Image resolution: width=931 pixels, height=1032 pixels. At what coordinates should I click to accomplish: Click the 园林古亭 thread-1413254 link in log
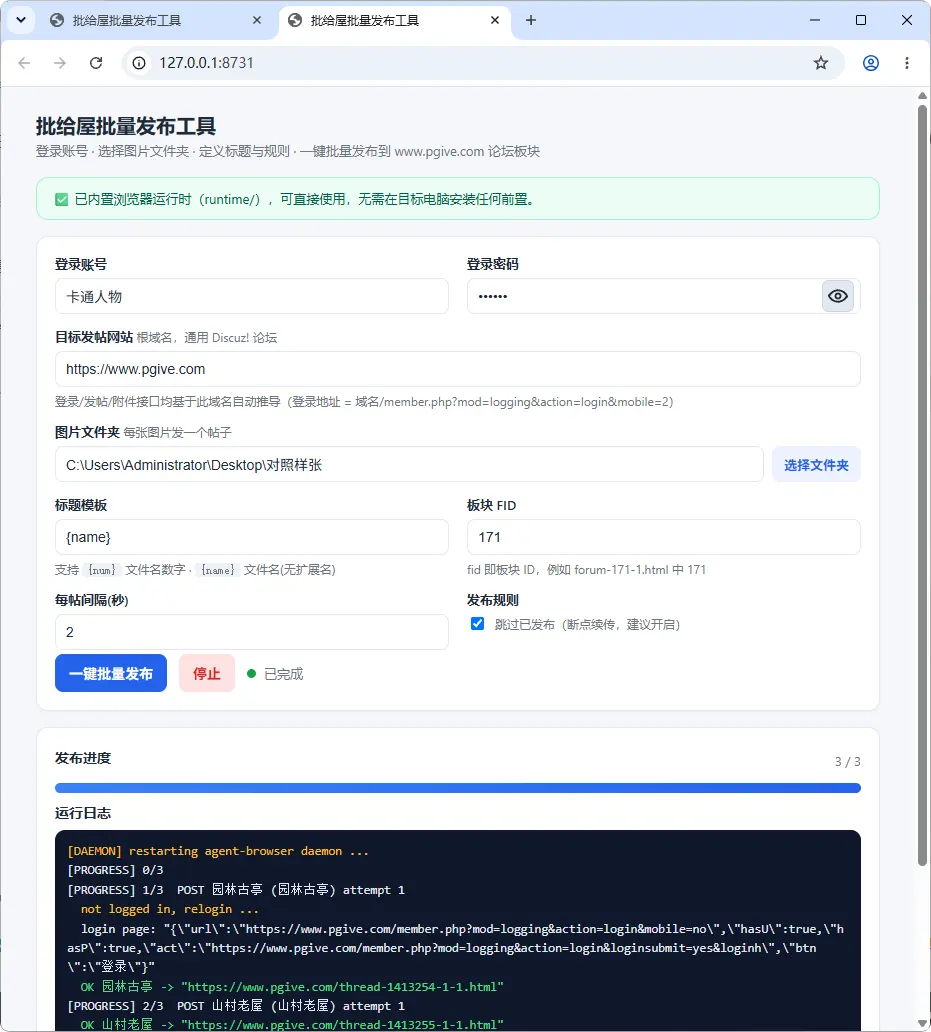coord(342,987)
